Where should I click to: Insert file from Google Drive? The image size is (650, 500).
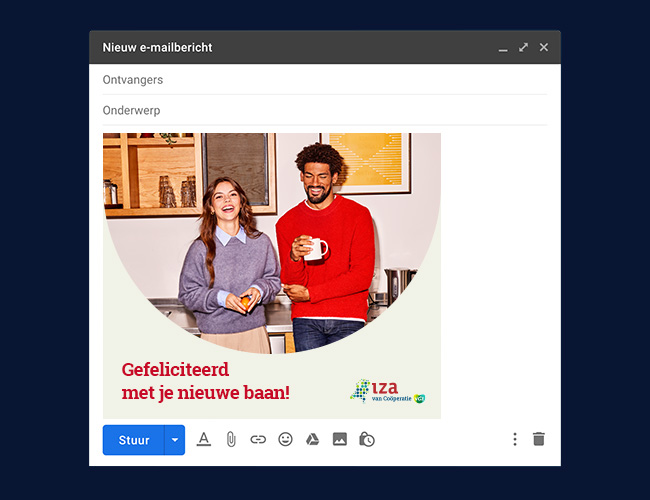click(312, 439)
